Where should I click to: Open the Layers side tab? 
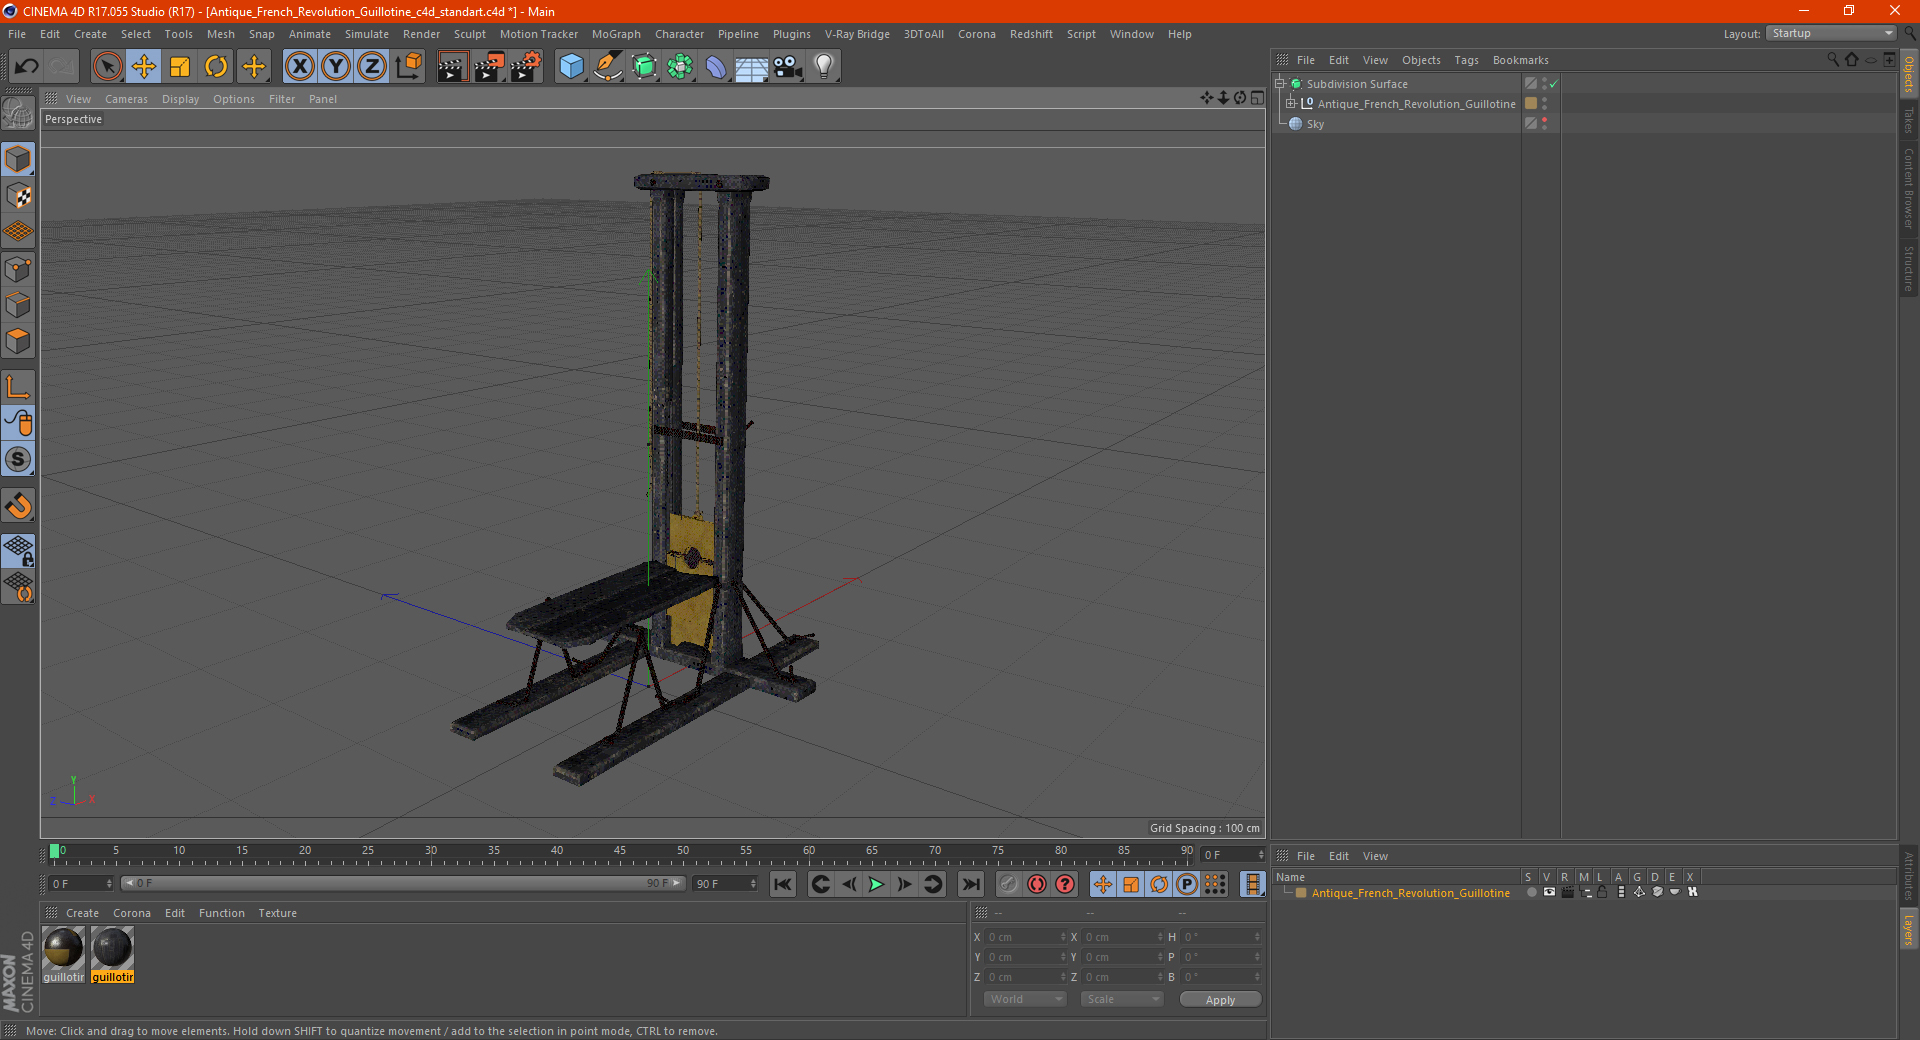coord(1908,928)
